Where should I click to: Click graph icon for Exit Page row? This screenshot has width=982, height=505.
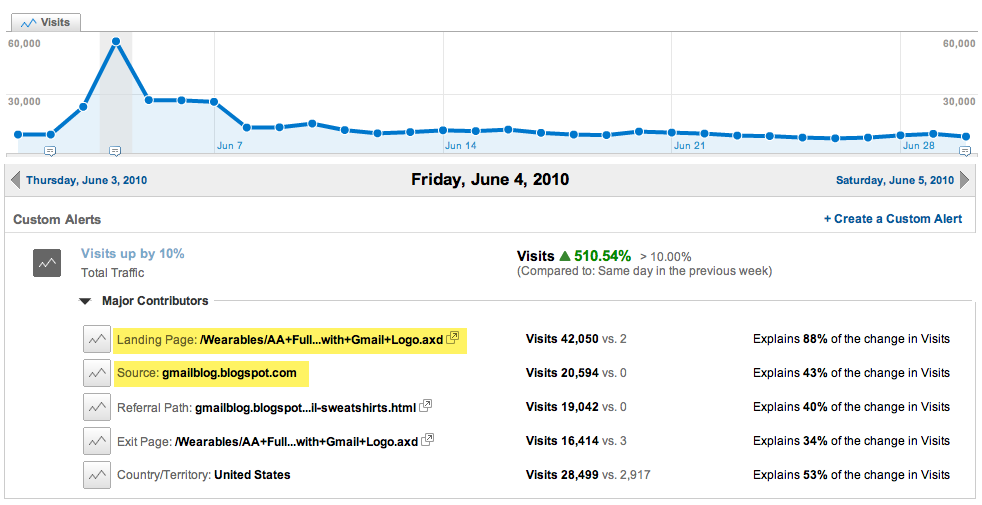[97, 441]
